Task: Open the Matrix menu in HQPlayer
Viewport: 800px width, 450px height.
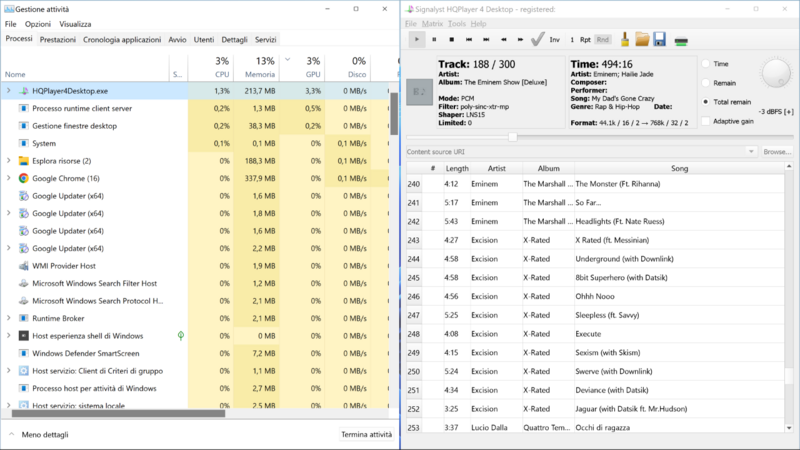Action: 432,23
